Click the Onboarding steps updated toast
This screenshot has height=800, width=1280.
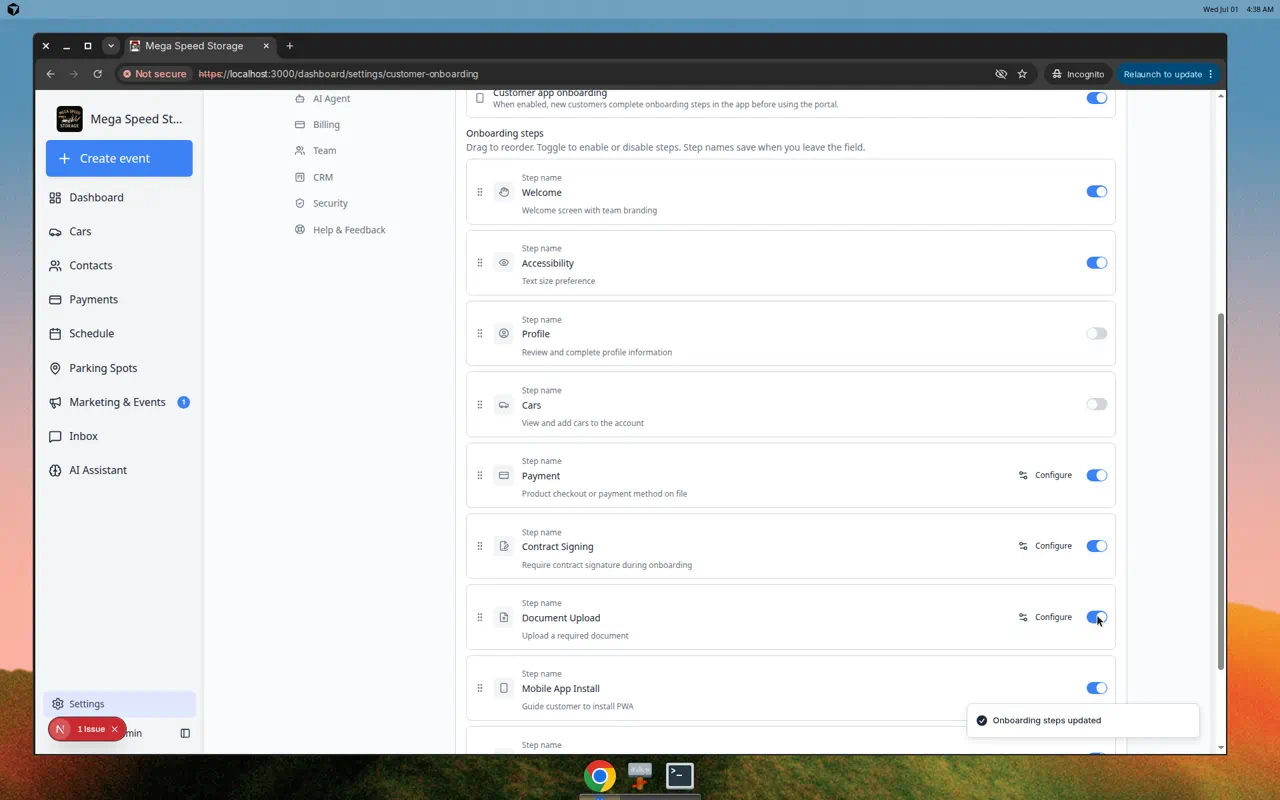pos(1083,720)
